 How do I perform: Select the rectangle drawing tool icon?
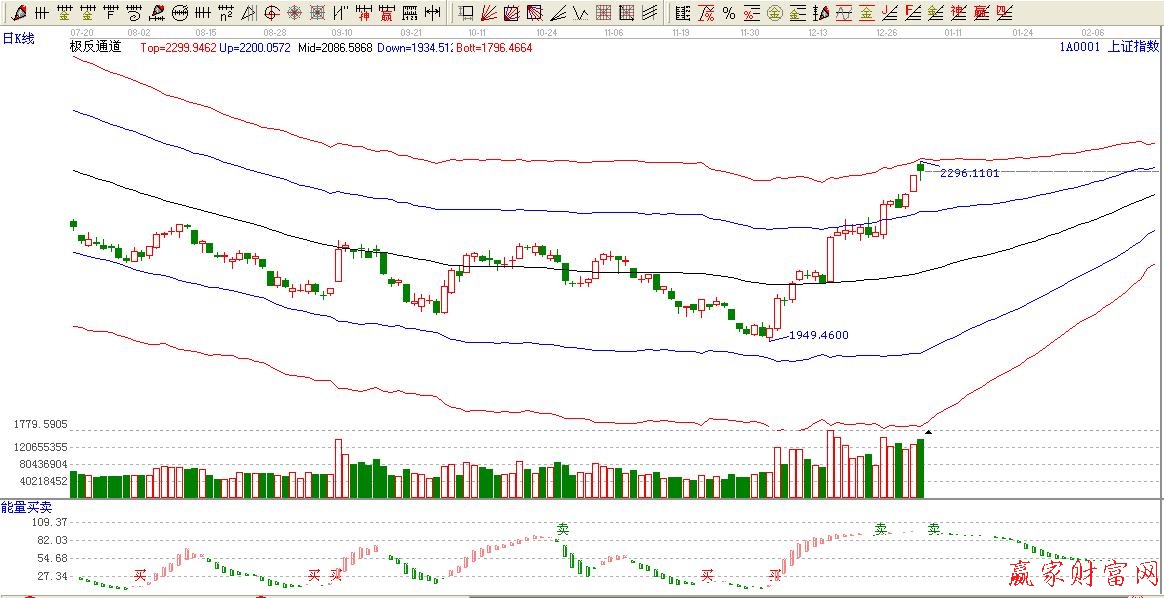[466, 13]
